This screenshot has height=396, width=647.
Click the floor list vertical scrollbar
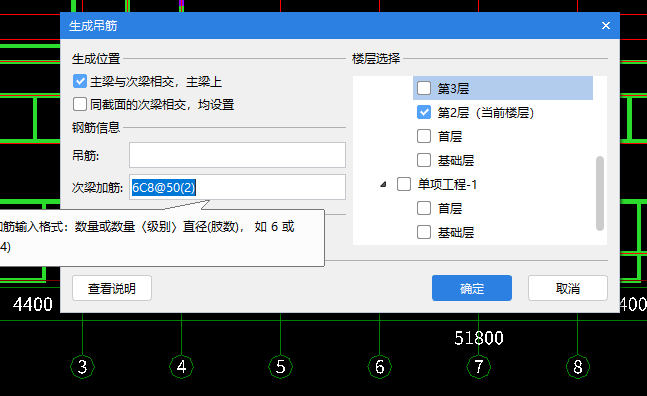pos(600,193)
